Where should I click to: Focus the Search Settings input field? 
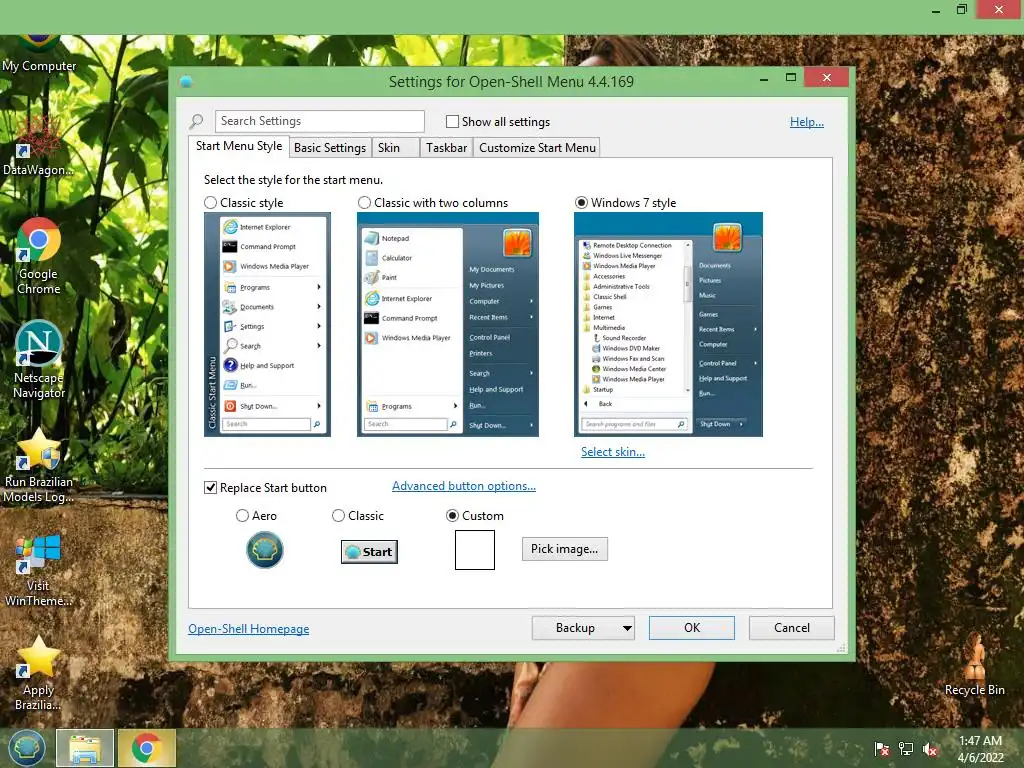(320, 121)
